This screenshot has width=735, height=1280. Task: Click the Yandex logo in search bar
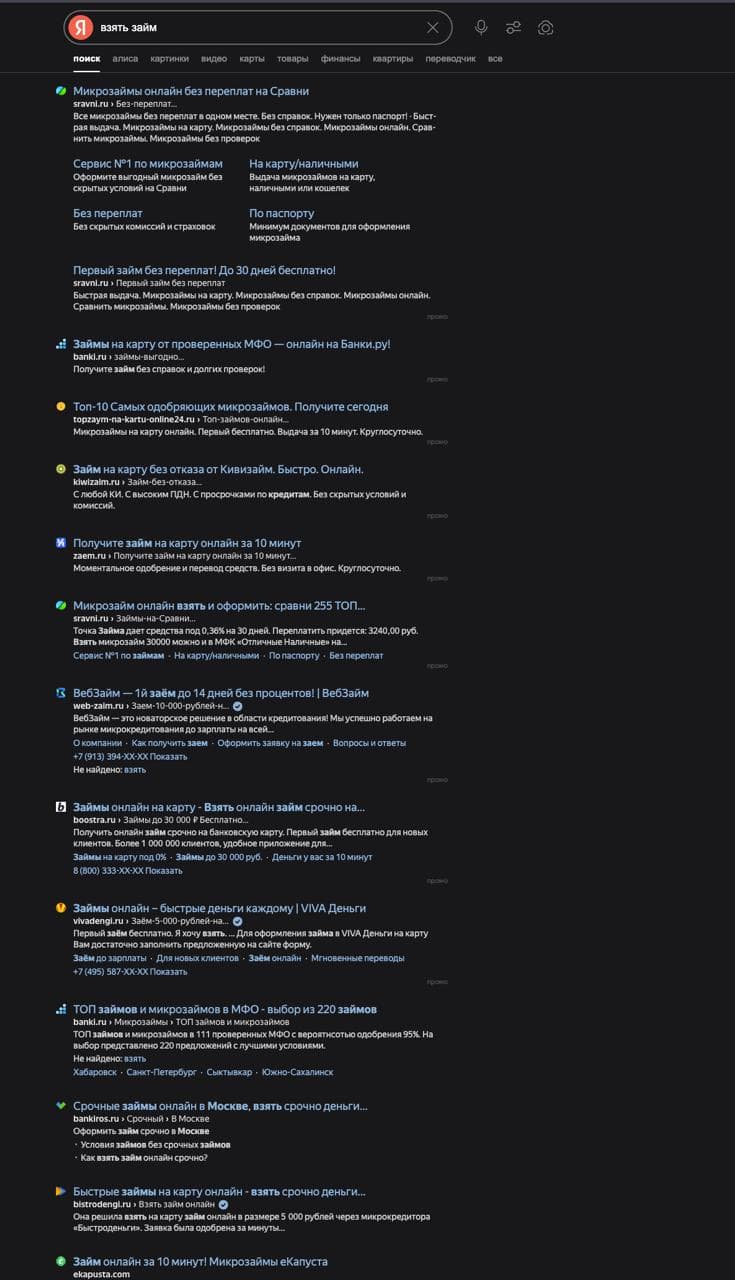tap(81, 28)
